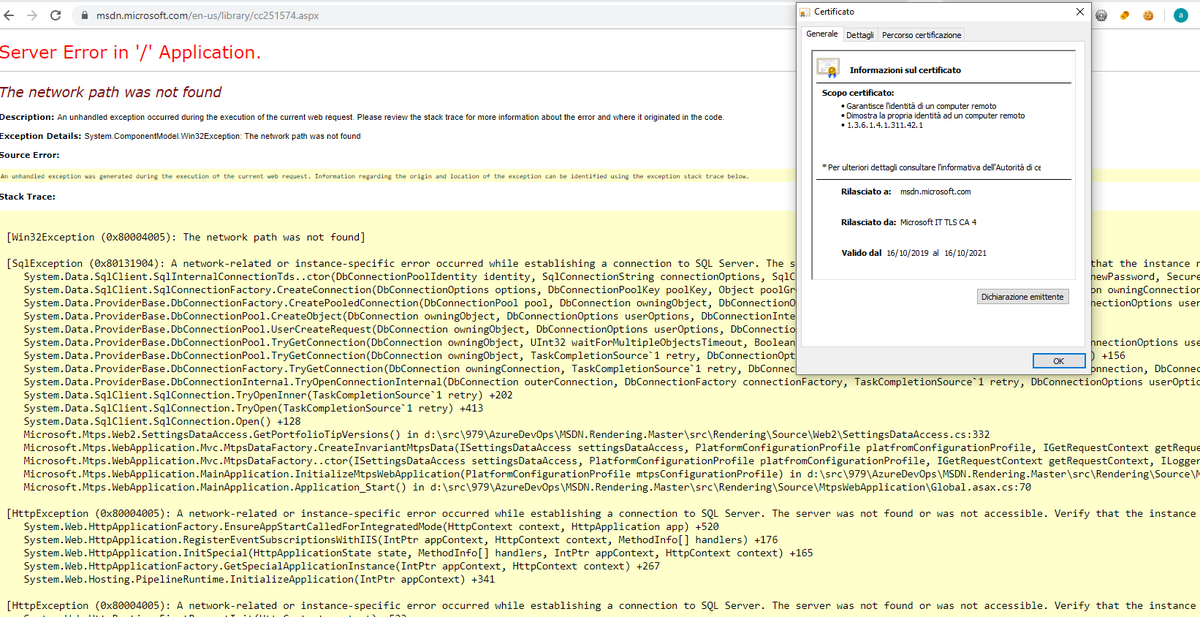The height and width of the screenshot is (617, 1200).
Task: Click 'DbConnectionPool.UserCreateRequest' trace line
Action: coord(409,329)
